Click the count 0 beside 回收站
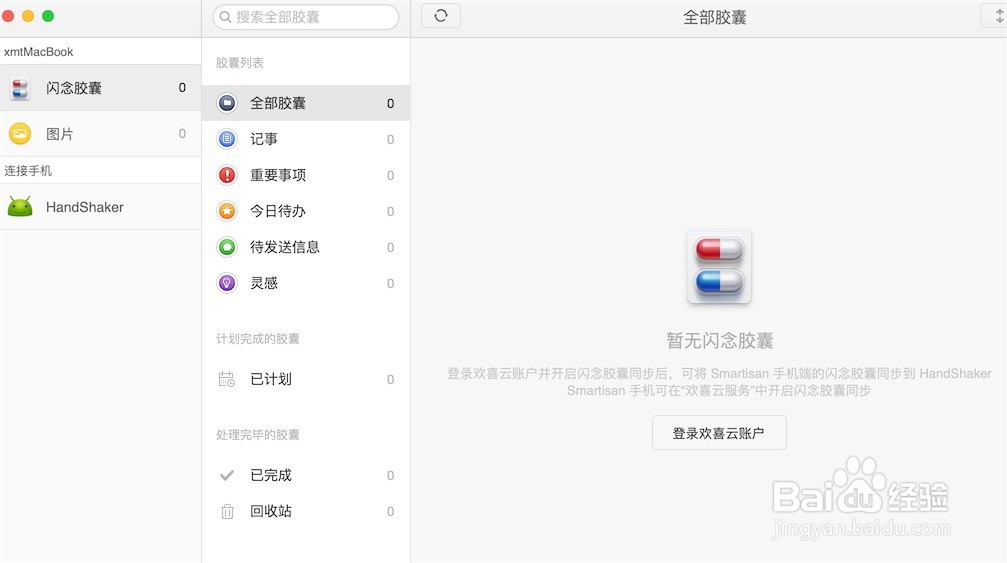The image size is (1007, 563). 390,512
